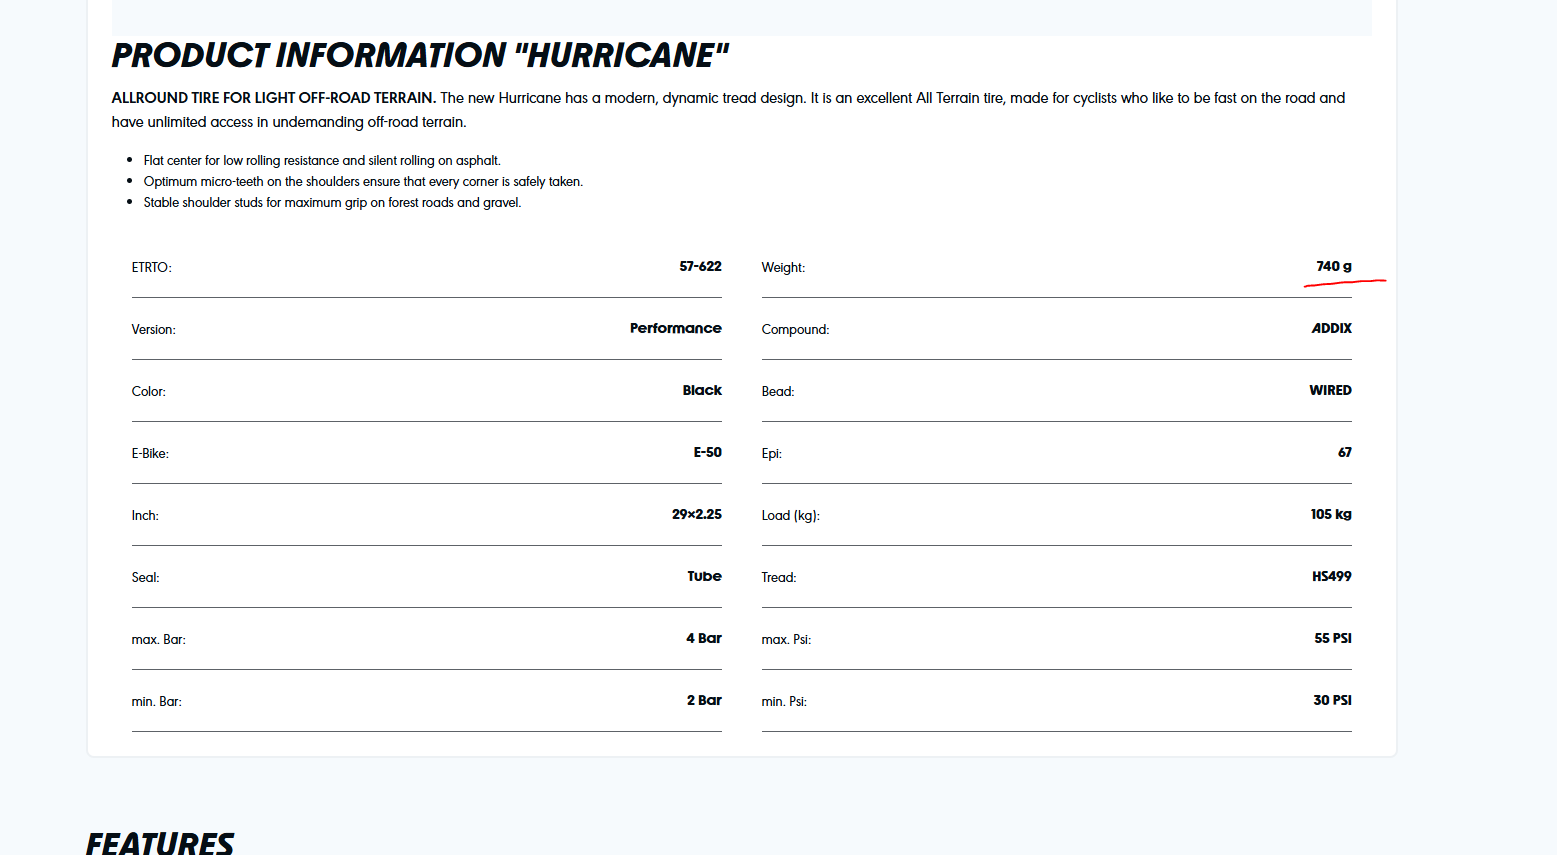Click the "Flat center for low rolling resistance" bullet
Screen dimensions: 1557x855
point(321,160)
